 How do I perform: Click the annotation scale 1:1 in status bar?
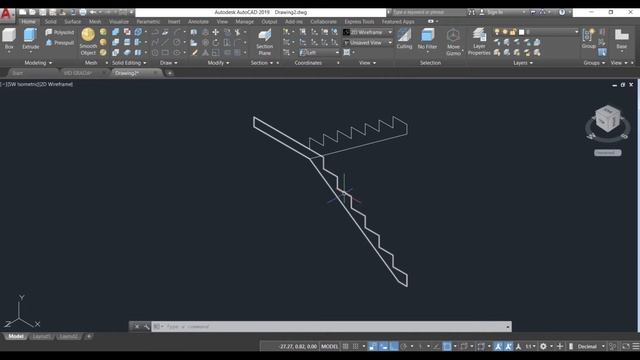[x=530, y=346]
